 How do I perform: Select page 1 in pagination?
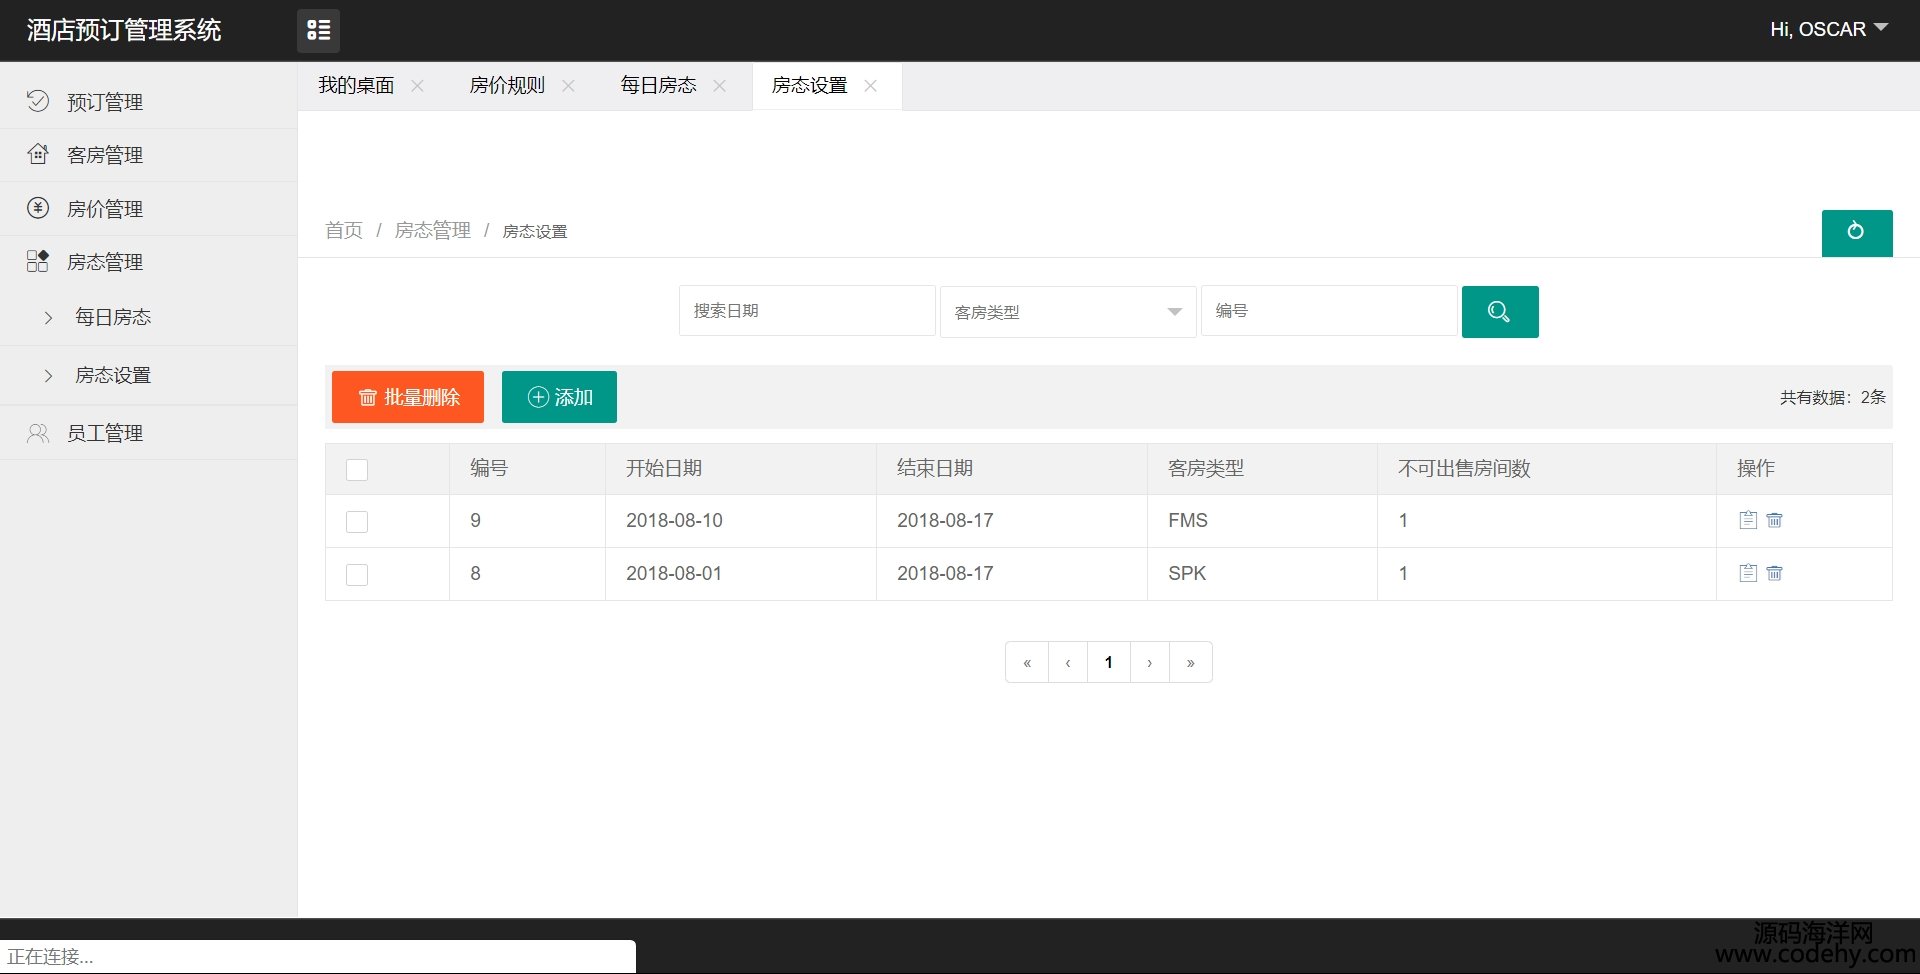tap(1109, 662)
